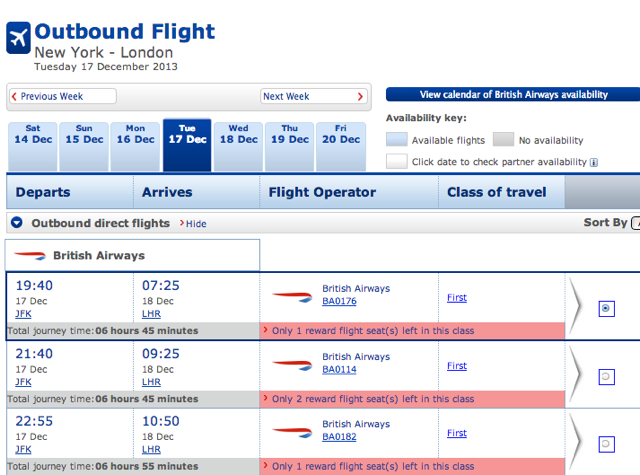Viewport: 640px width, 475px height.
Task: Select the 19:40 BA0176 flight radio button
Action: pyautogui.click(x=606, y=309)
